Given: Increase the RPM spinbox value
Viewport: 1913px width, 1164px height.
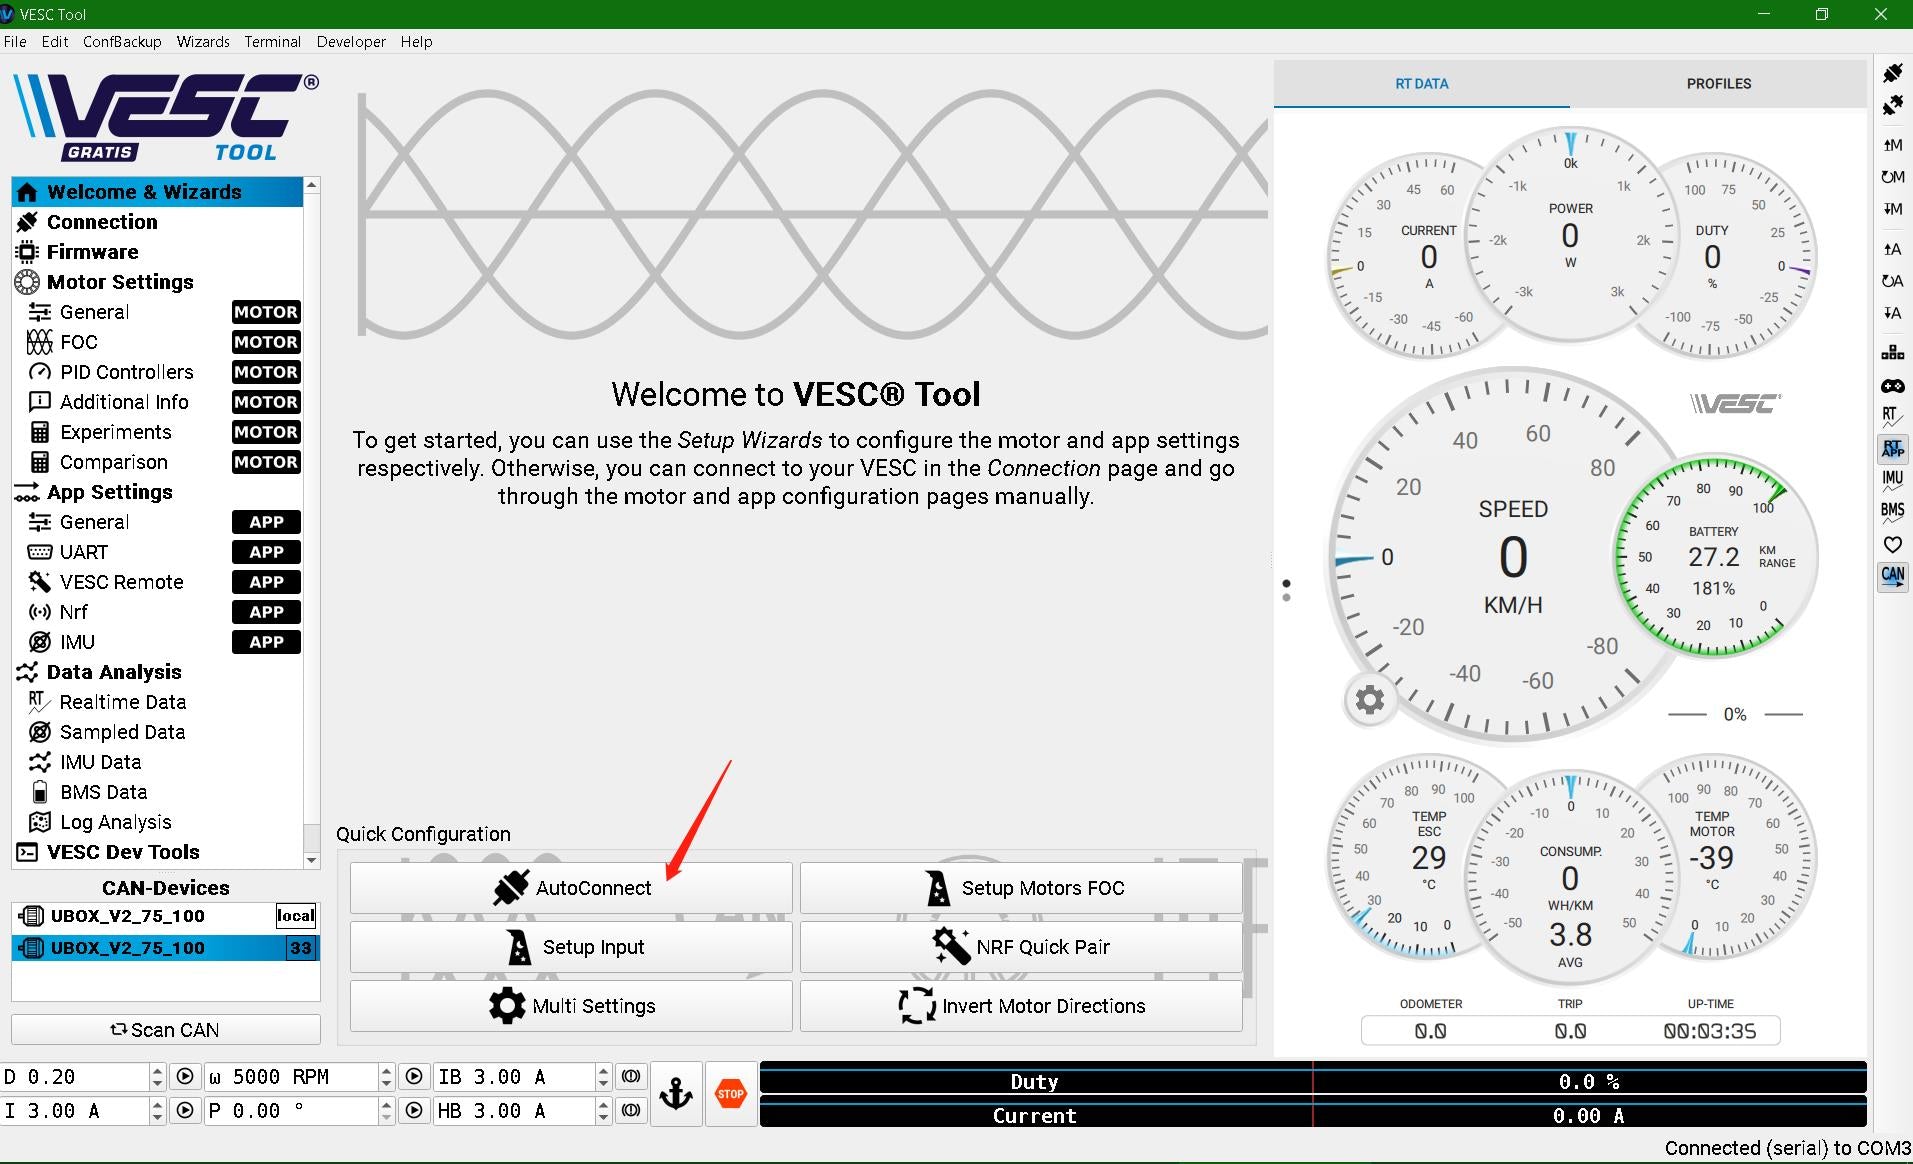Looking at the screenshot, I should tap(386, 1071).
